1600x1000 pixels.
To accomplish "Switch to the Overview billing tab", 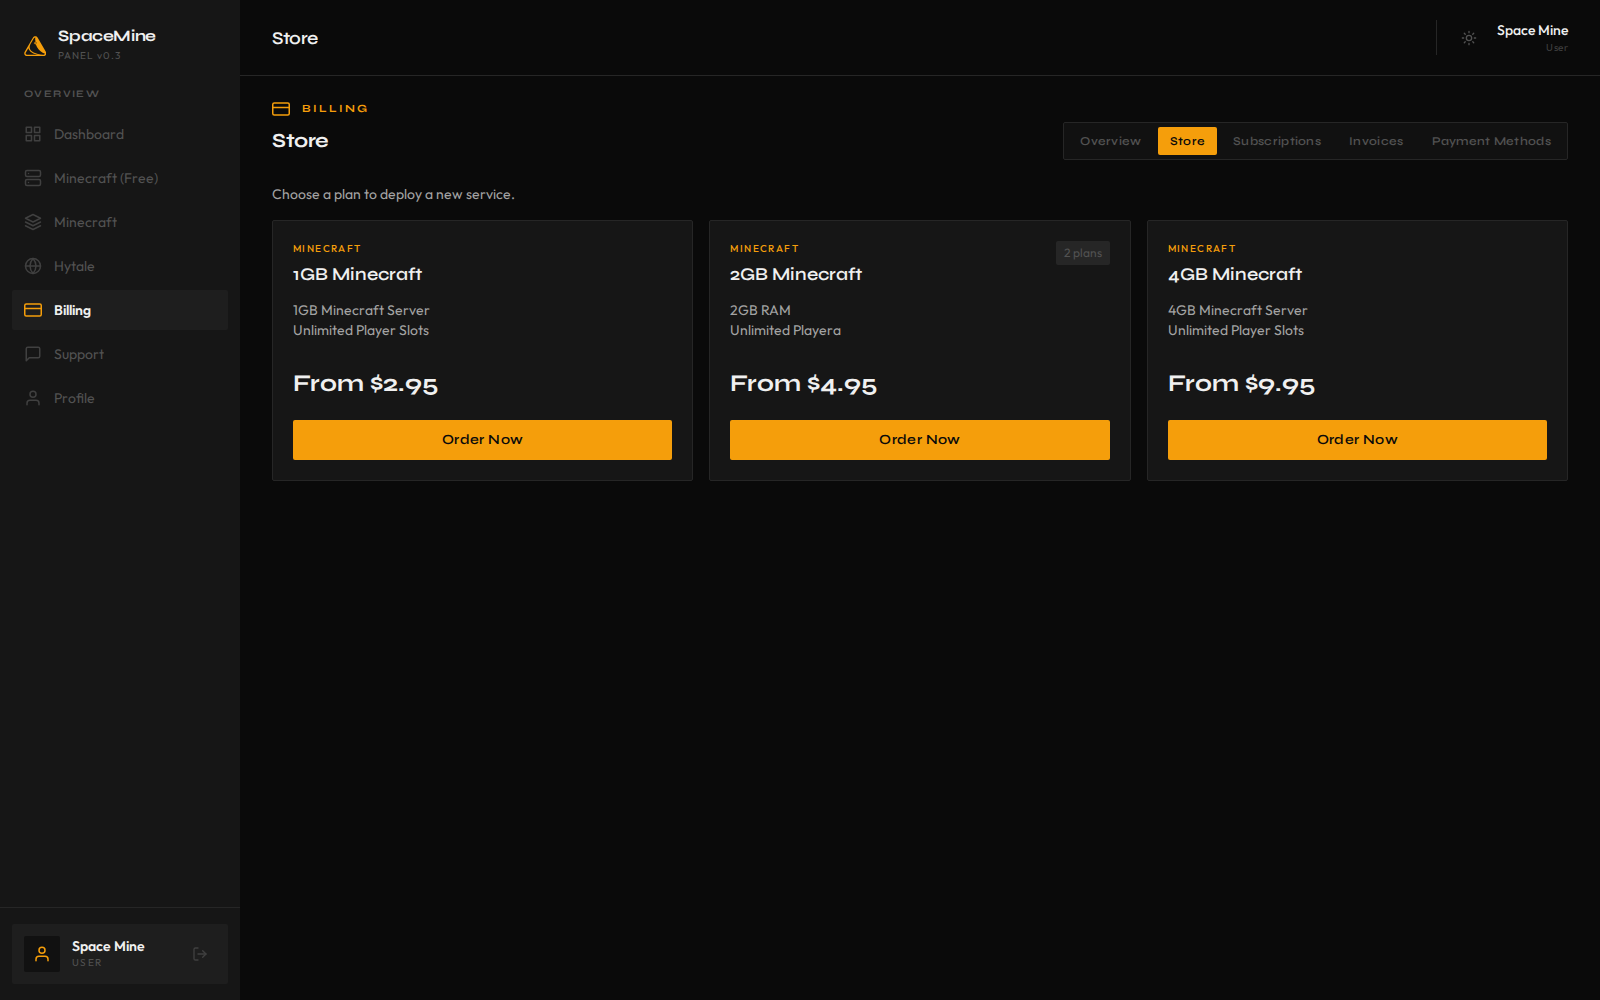I will point(1110,141).
